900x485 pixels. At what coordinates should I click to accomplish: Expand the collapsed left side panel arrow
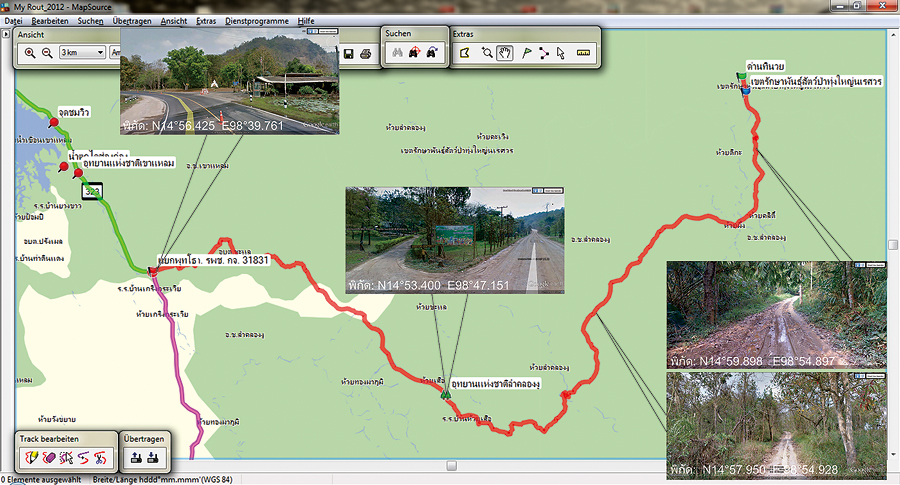click(6, 33)
